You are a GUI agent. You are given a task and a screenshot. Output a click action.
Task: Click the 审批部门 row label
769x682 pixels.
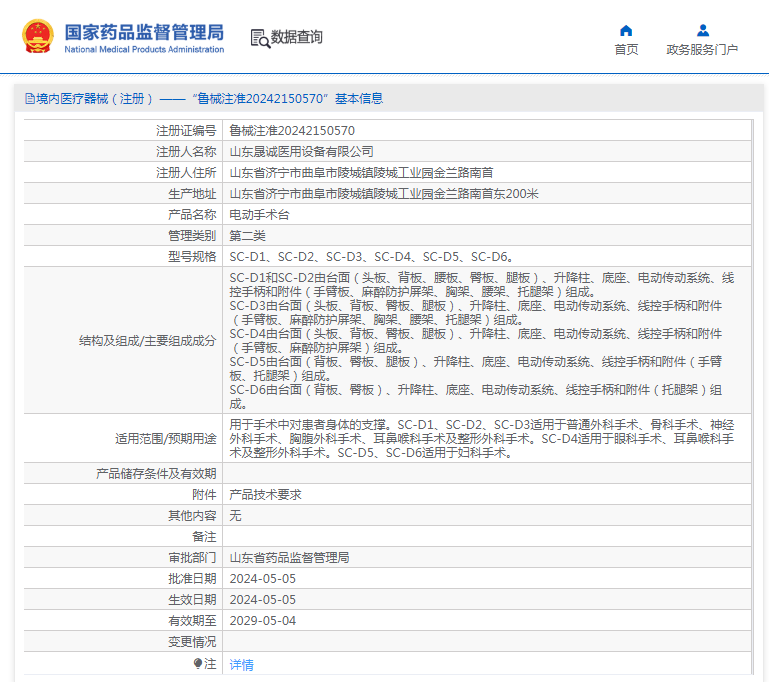(x=192, y=557)
